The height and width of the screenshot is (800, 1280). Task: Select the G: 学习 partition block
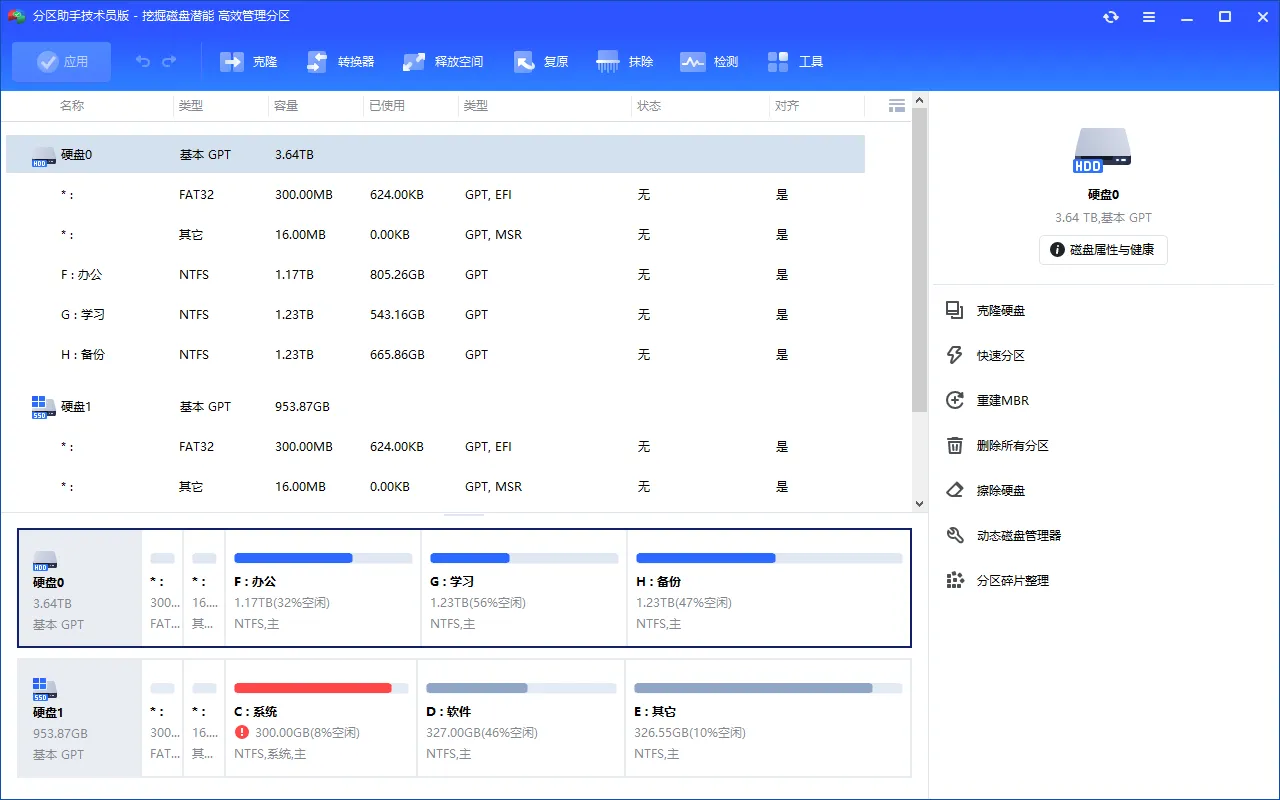(523, 588)
